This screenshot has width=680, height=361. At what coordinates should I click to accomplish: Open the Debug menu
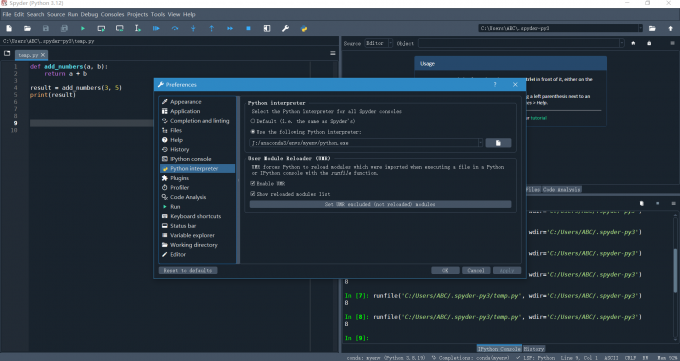(x=89, y=14)
